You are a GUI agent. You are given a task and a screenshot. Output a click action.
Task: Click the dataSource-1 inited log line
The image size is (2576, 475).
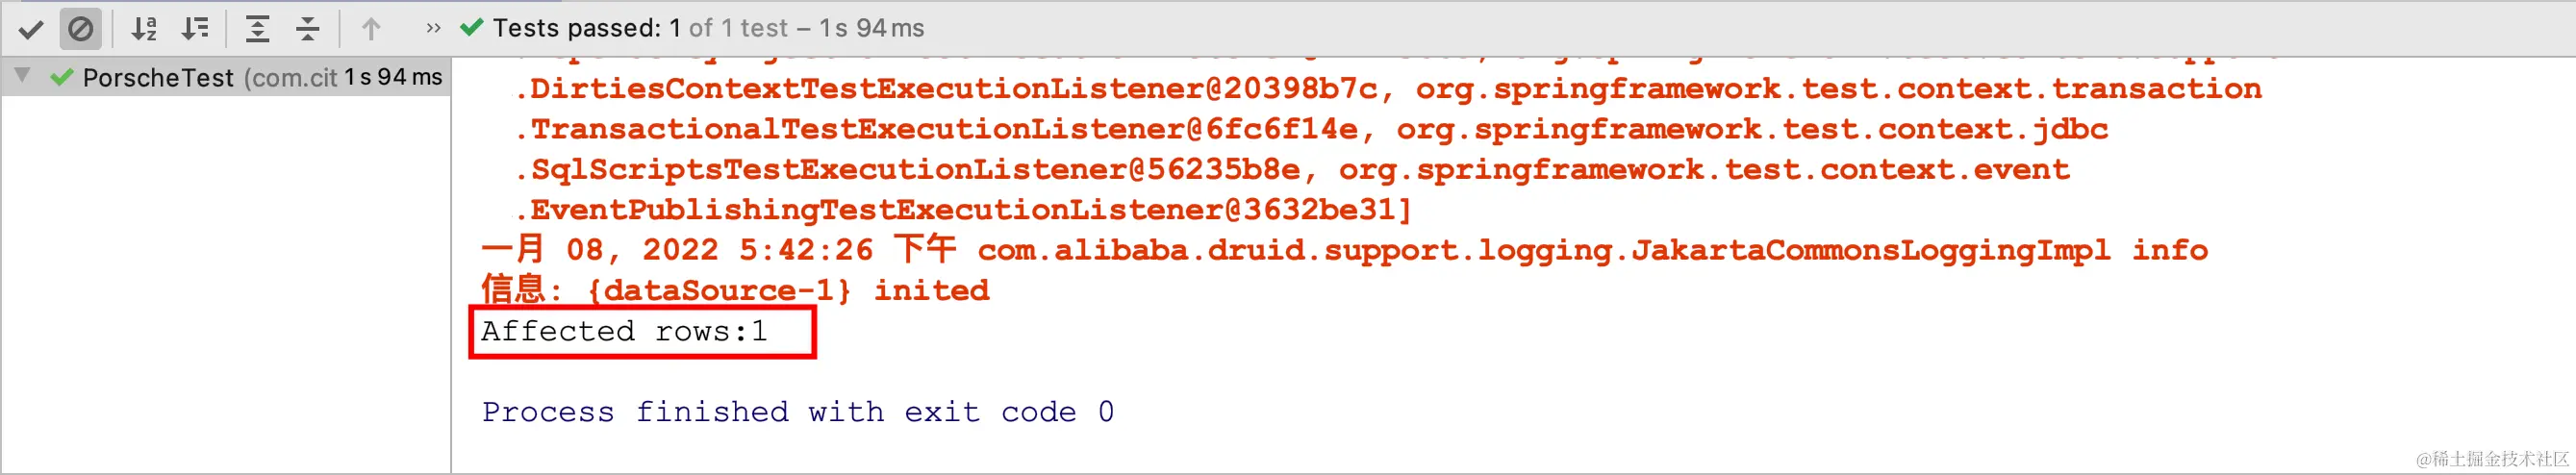(735, 290)
